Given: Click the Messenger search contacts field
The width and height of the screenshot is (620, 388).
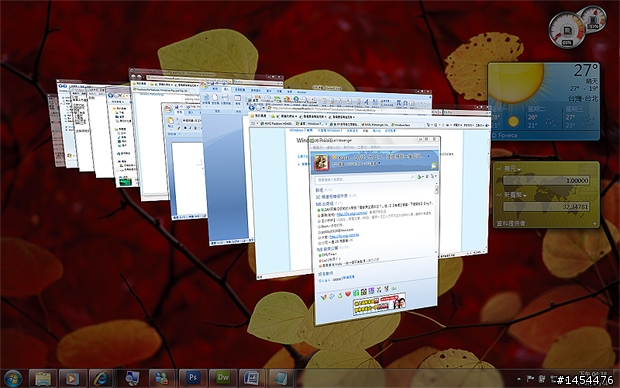Looking at the screenshot, I should tap(365, 179).
